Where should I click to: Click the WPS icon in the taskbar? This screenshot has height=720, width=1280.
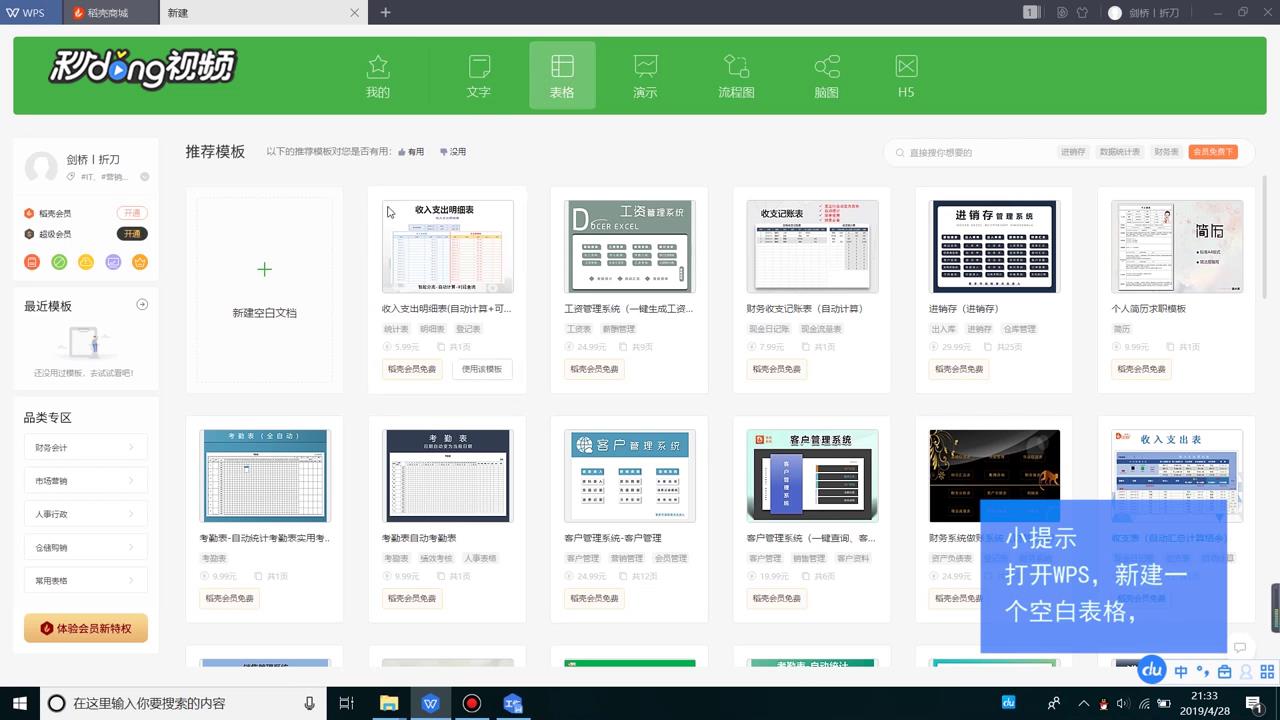coord(431,703)
